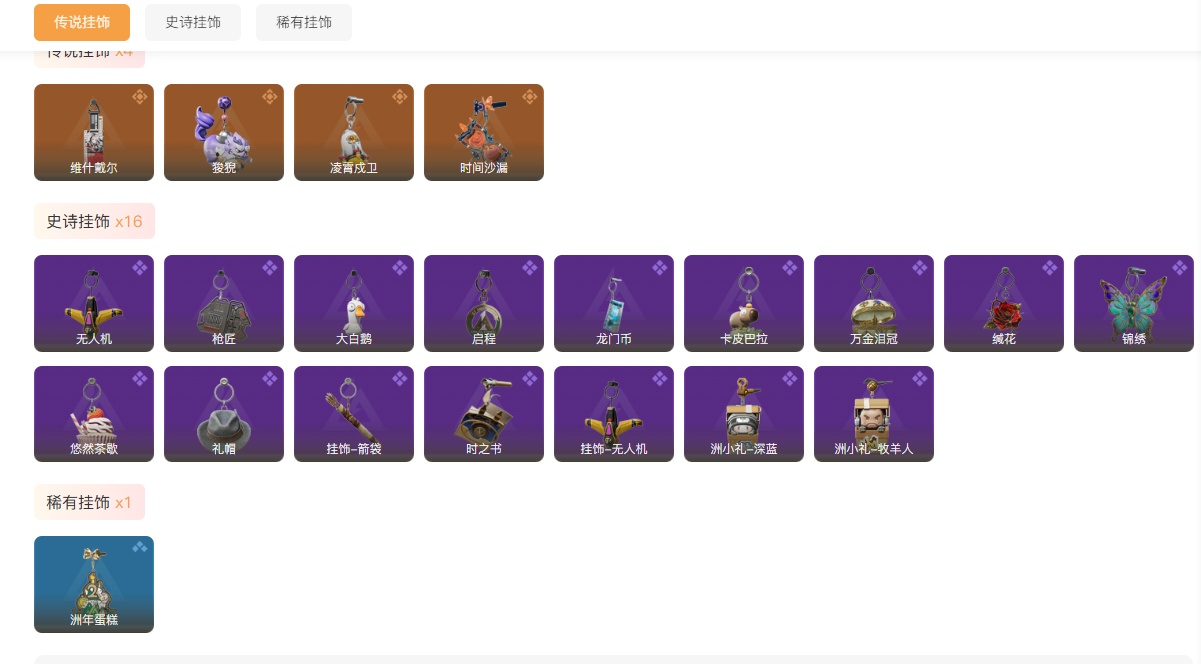
Task: Select the 锦绣 butterfly charm
Action: pyautogui.click(x=1134, y=303)
